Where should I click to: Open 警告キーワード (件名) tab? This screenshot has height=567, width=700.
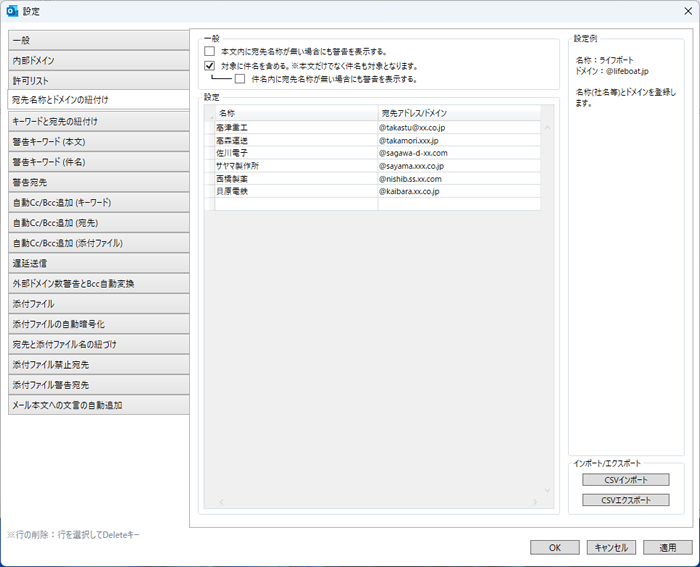click(x=99, y=162)
